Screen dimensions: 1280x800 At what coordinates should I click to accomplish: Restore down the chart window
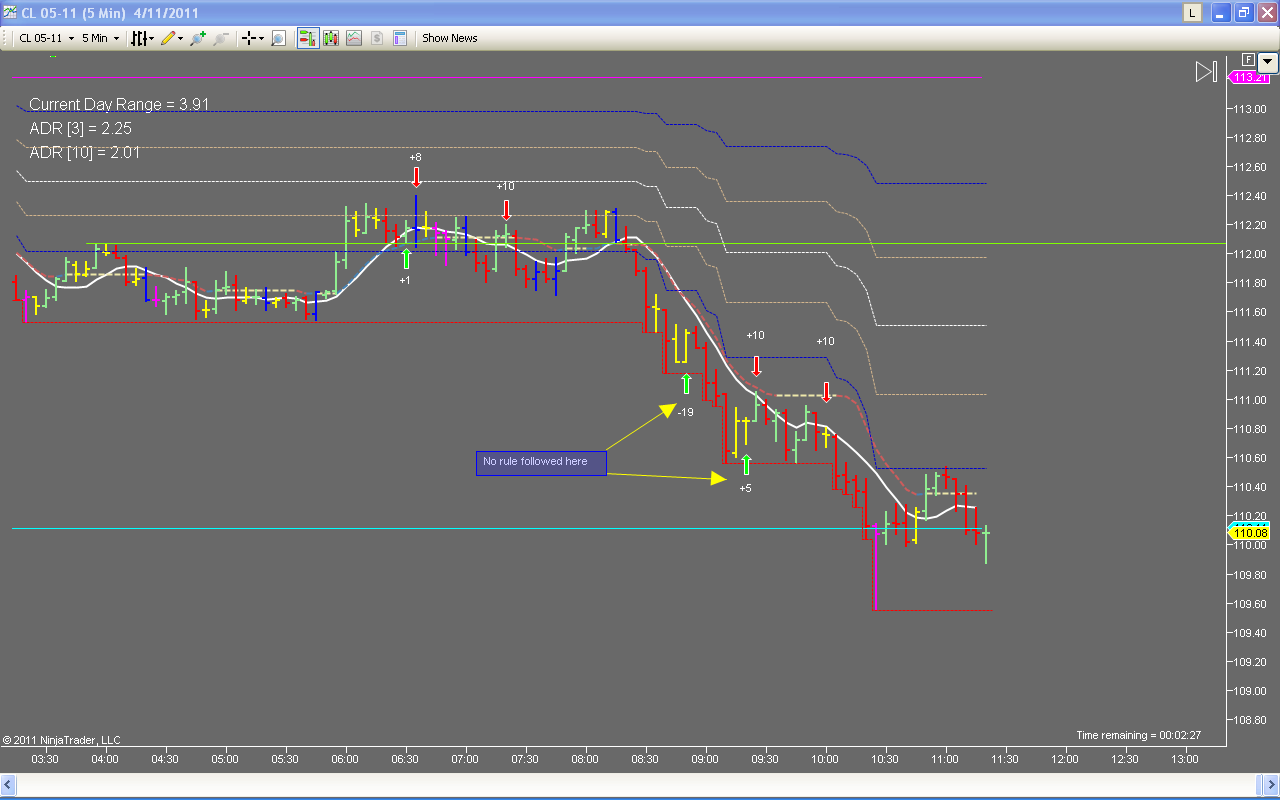tap(1243, 13)
